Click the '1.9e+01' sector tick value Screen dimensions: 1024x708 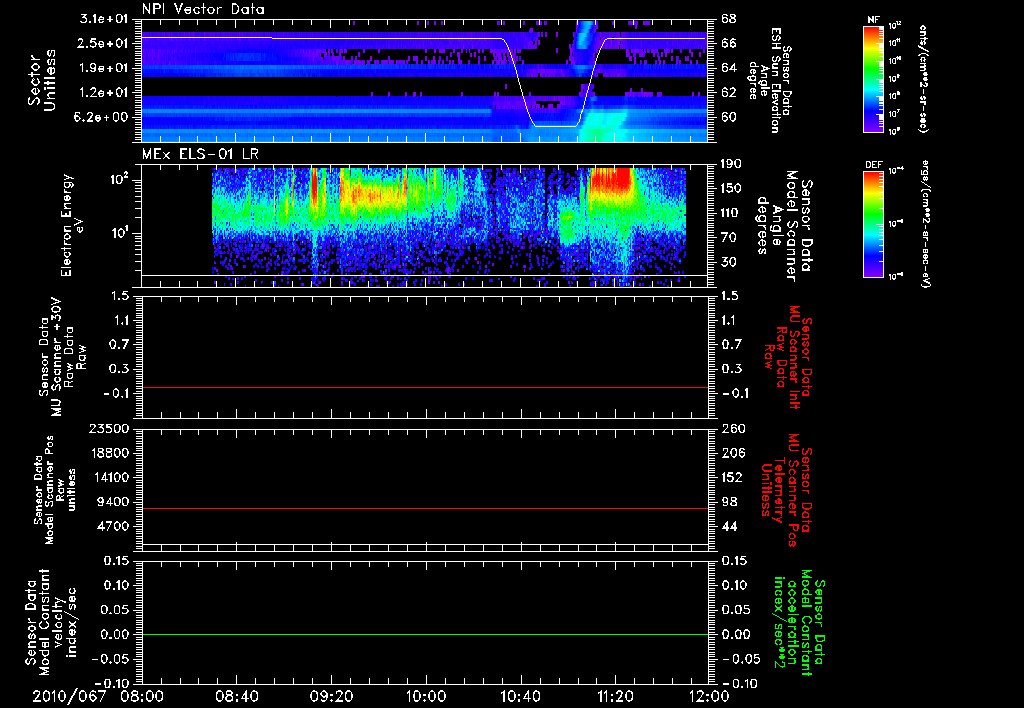click(x=103, y=68)
